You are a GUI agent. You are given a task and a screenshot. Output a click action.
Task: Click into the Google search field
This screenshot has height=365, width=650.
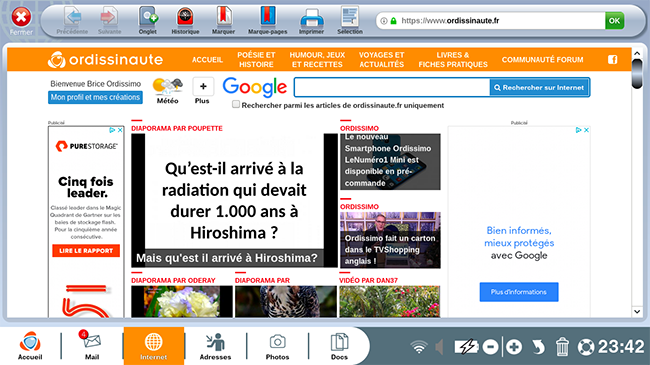pyautogui.click(x=392, y=88)
